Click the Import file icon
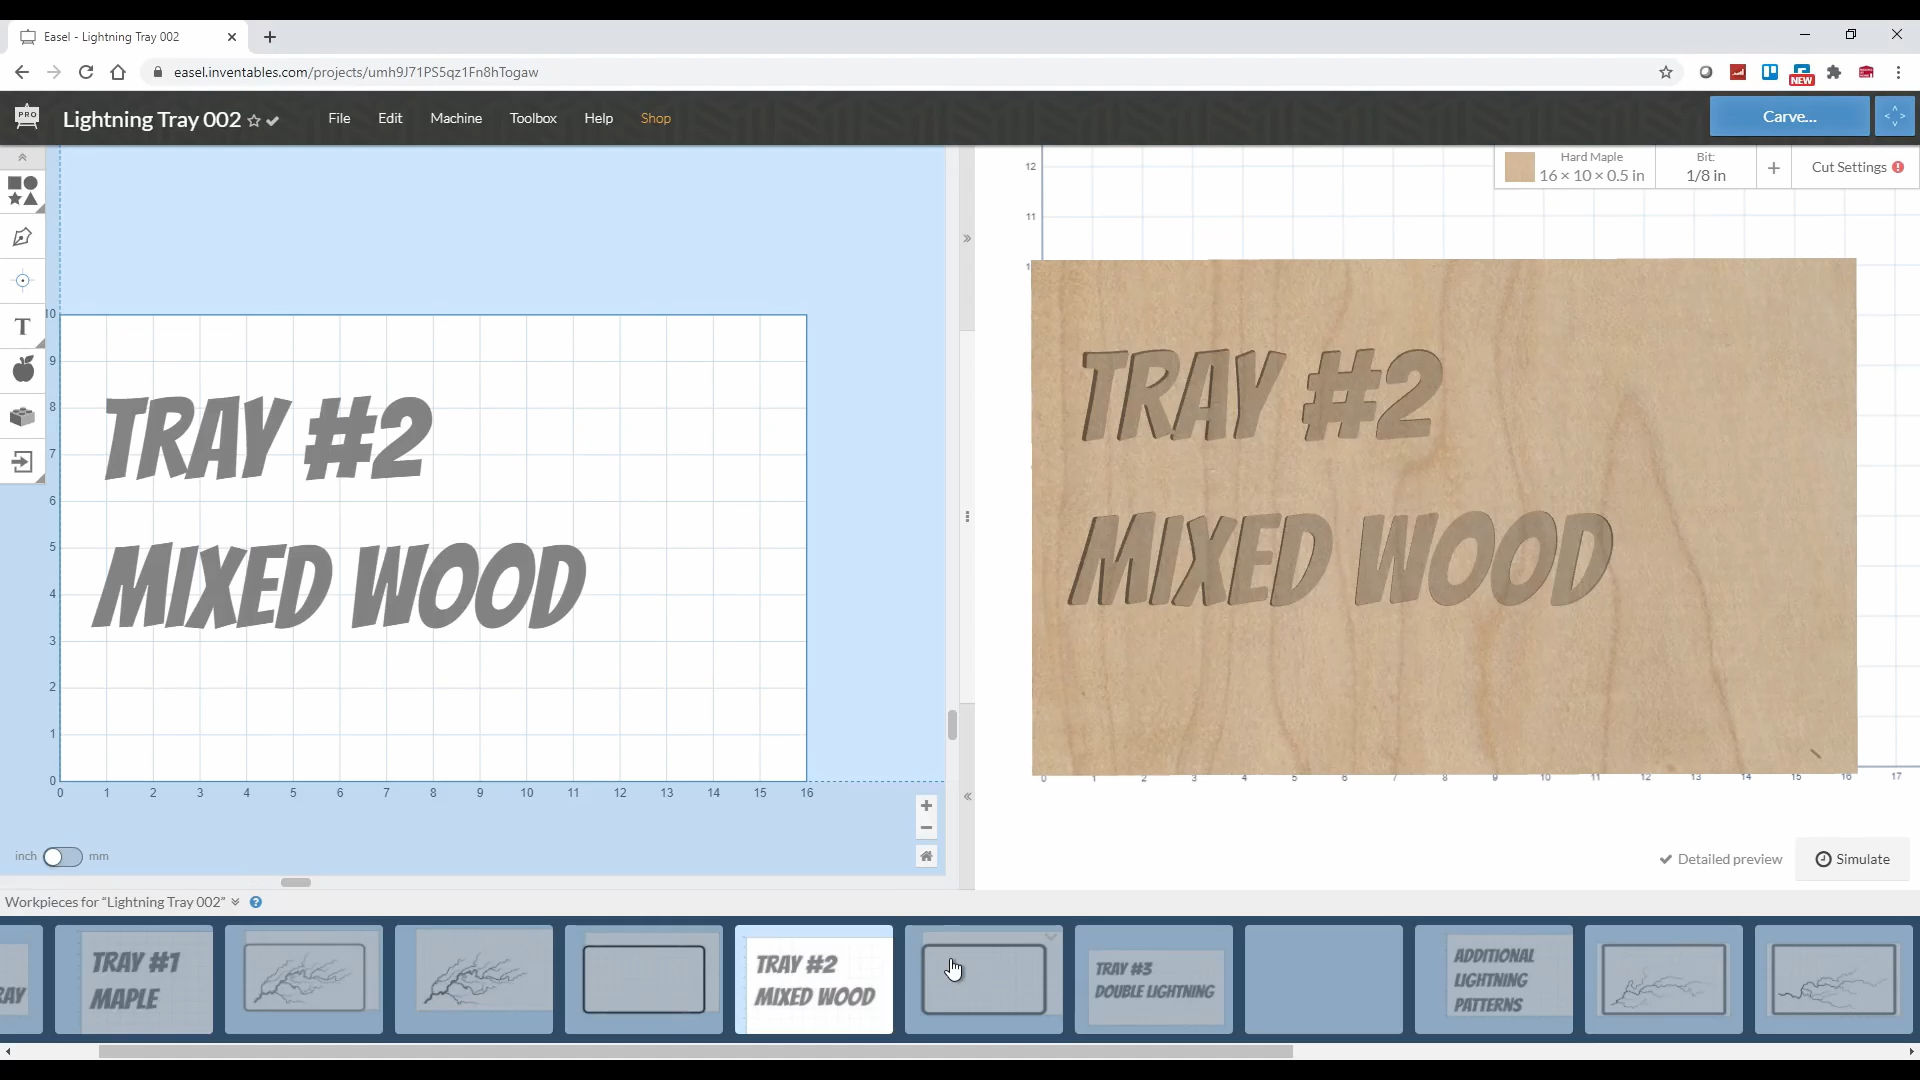Viewport: 1920px width, 1080px height. (x=22, y=462)
